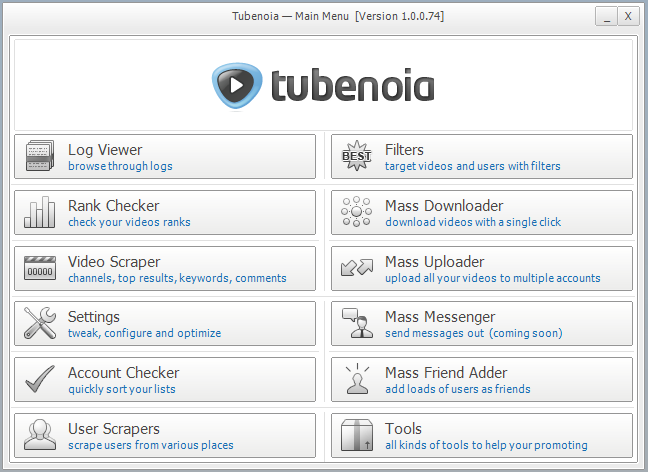Click 'all kinds of tools to help your promoting'
This screenshot has width=648, height=472.
(486, 445)
